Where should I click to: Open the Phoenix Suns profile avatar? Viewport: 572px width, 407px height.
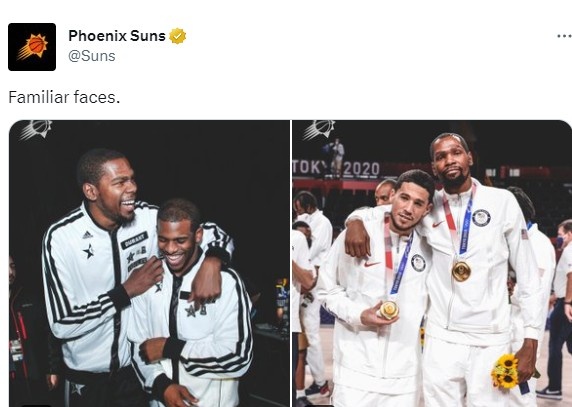click(32, 47)
